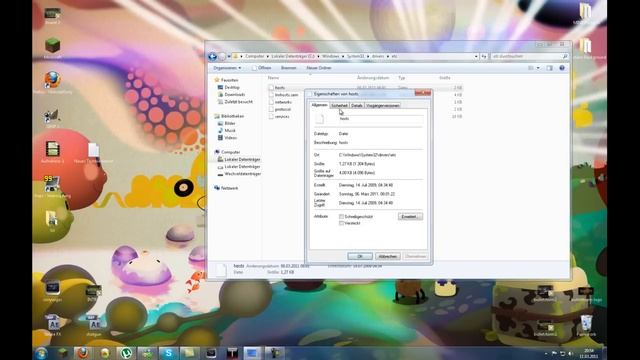This screenshot has width=640, height=360.
Task: Open the Sicherheit tab in properties dialog
Action: tap(339, 106)
